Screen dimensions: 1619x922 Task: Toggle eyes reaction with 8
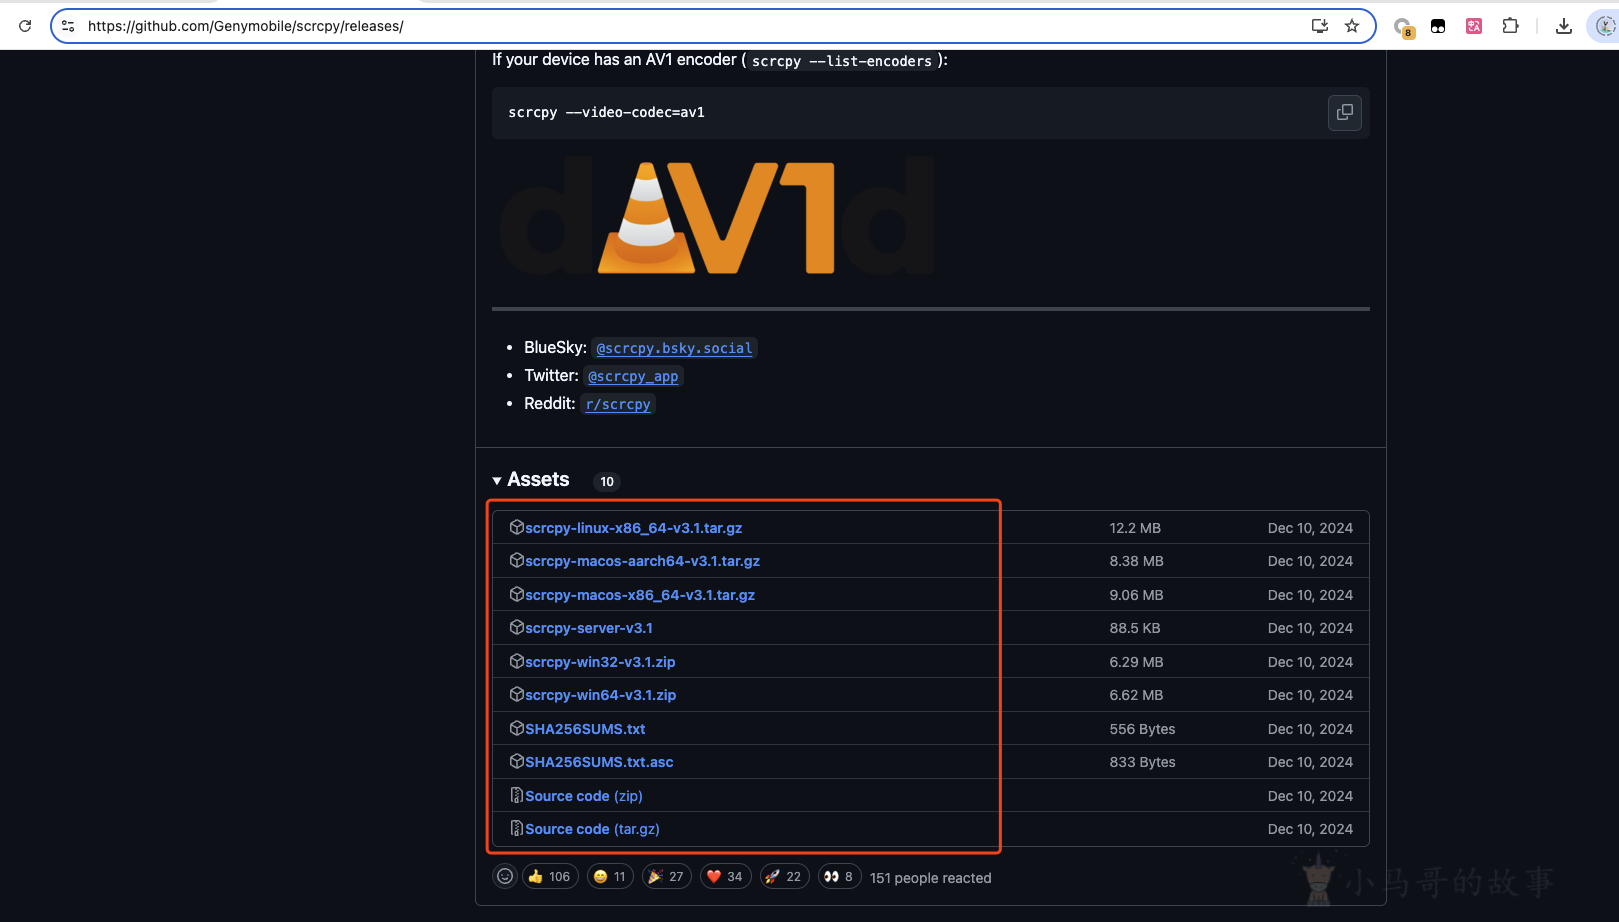(839, 877)
